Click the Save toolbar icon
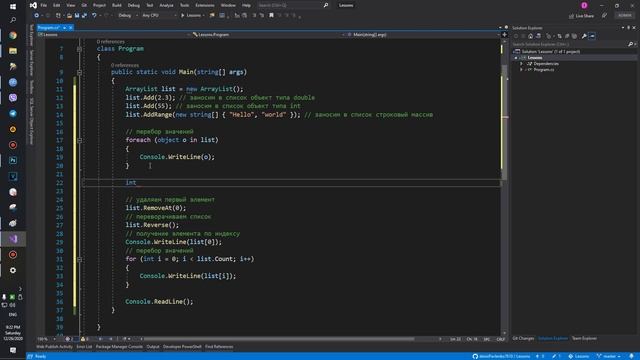 (x=77, y=16)
